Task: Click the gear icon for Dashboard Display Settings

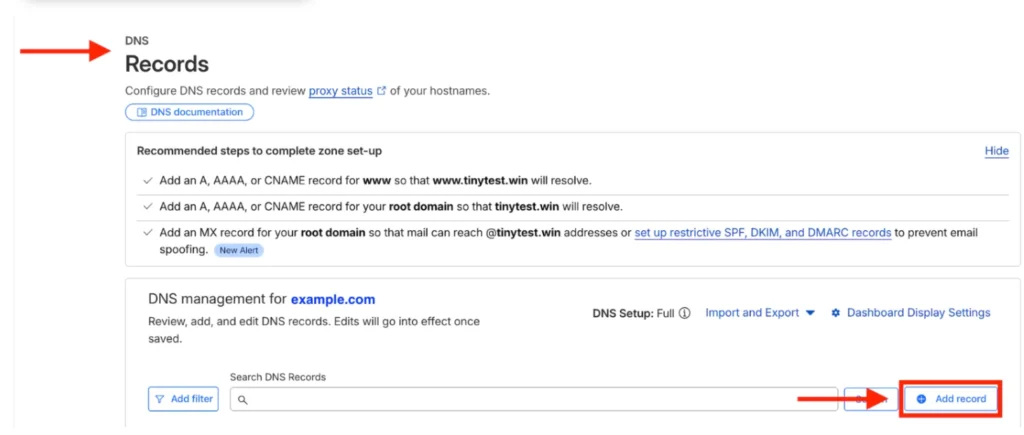Action: click(835, 313)
